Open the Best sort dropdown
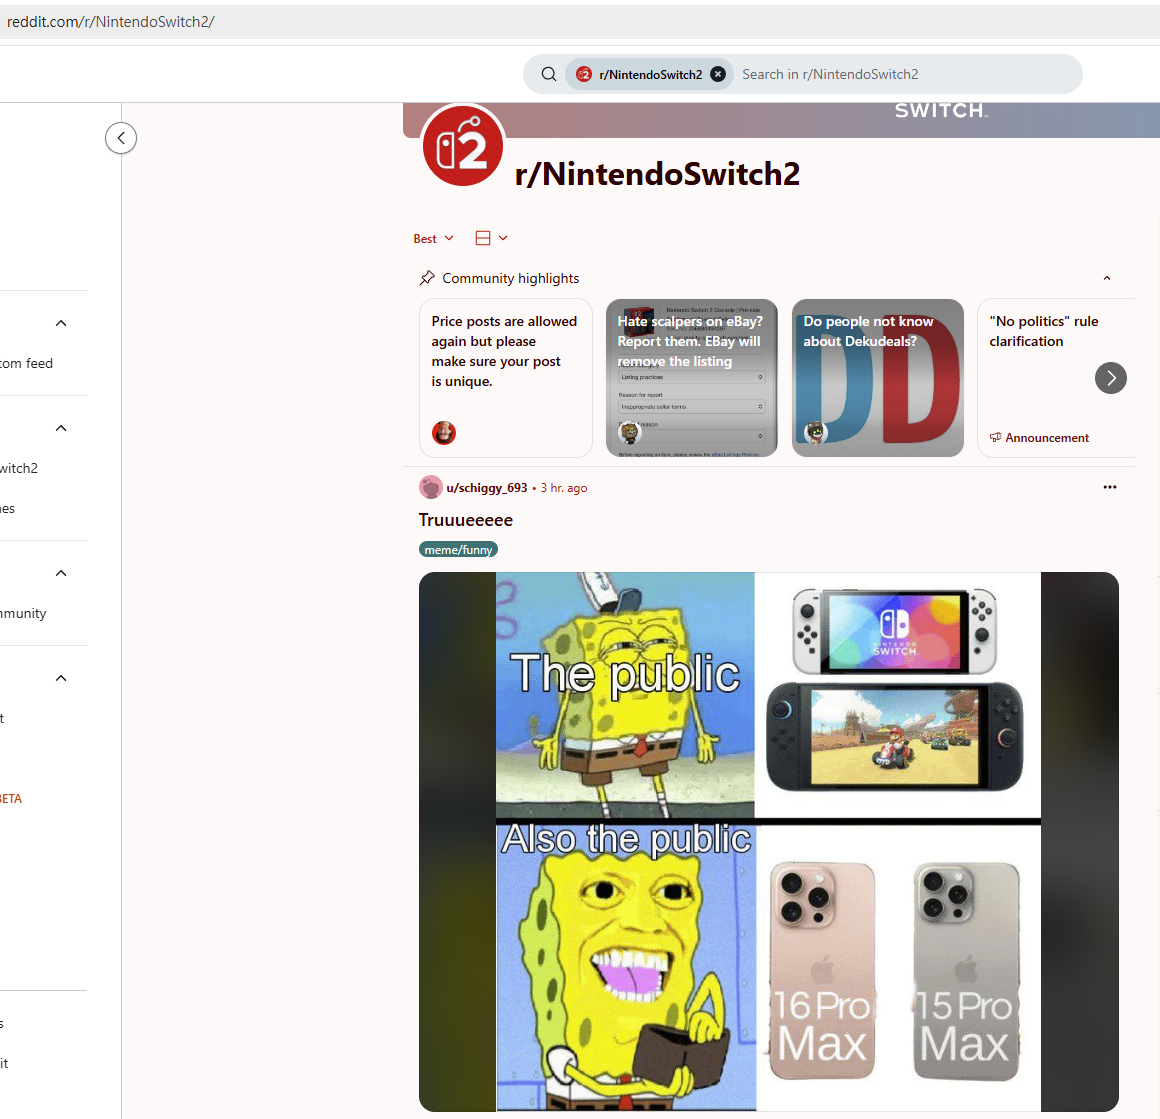The image size is (1160, 1119). click(434, 238)
